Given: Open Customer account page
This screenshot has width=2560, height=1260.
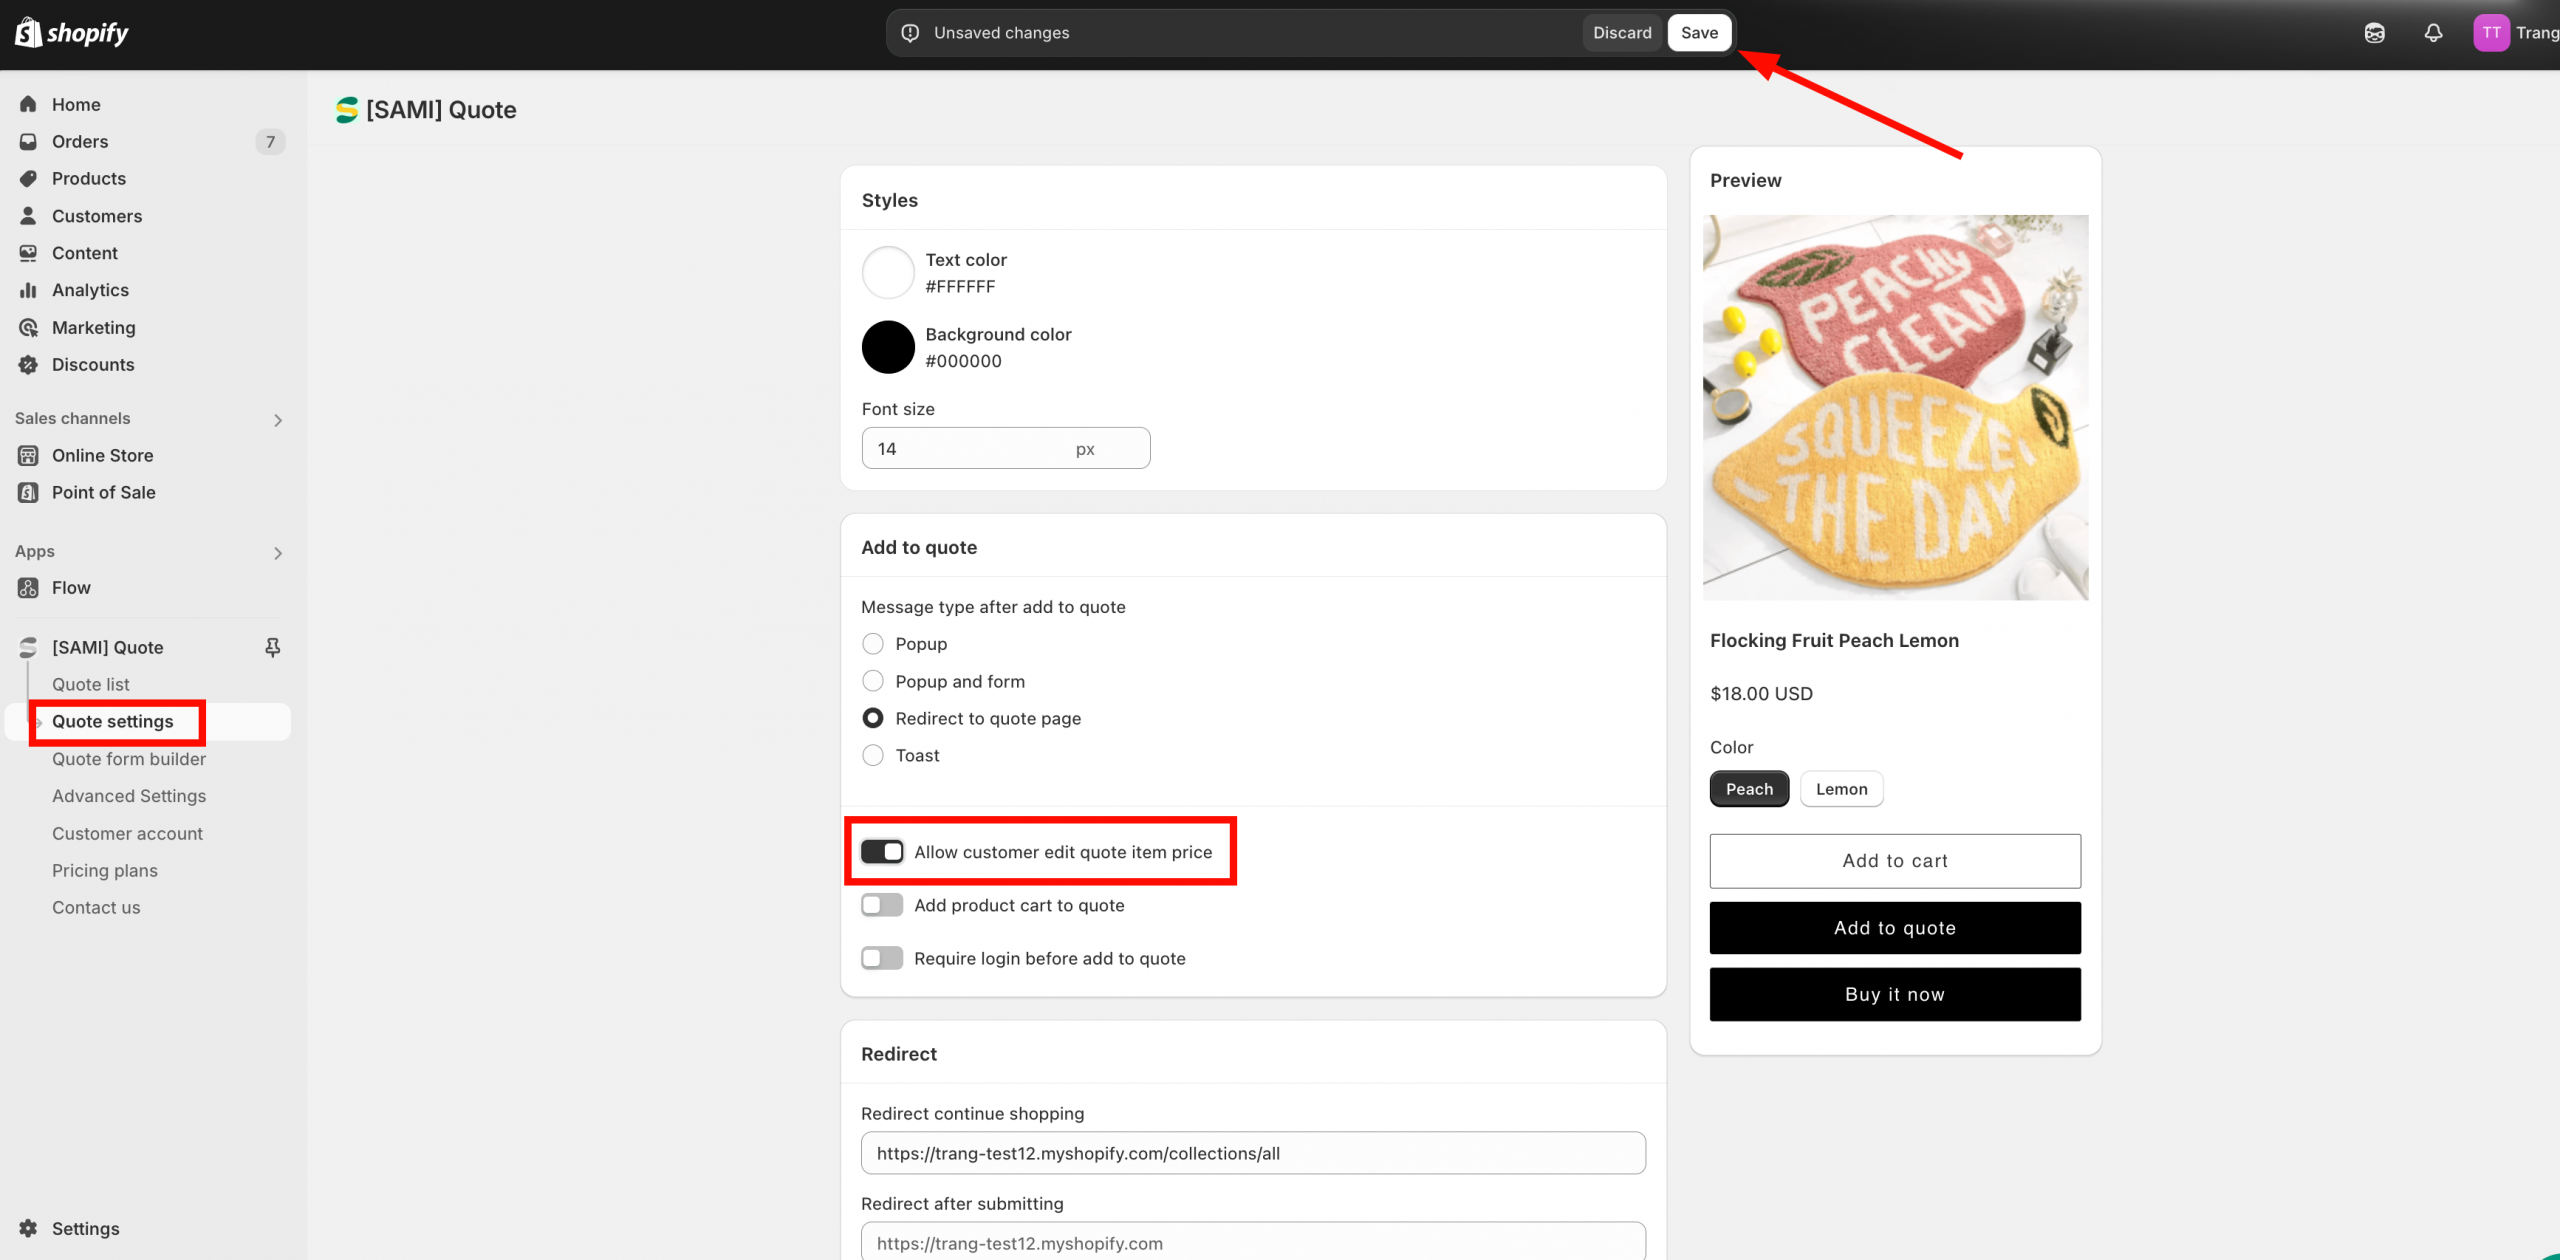Looking at the screenshot, I should [x=127, y=834].
